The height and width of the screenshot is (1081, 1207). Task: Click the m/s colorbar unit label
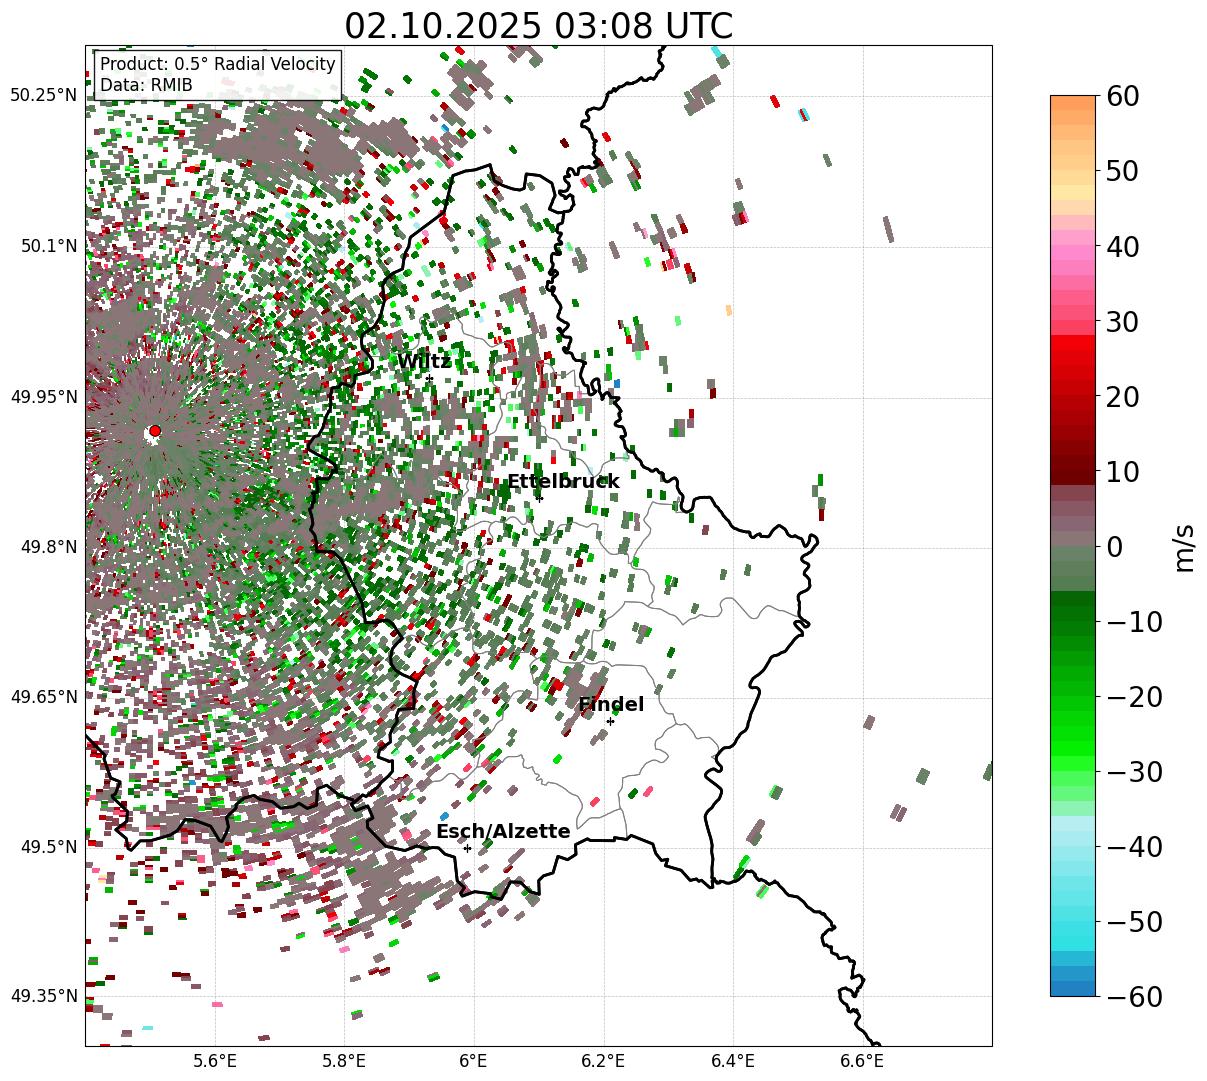click(x=1186, y=546)
